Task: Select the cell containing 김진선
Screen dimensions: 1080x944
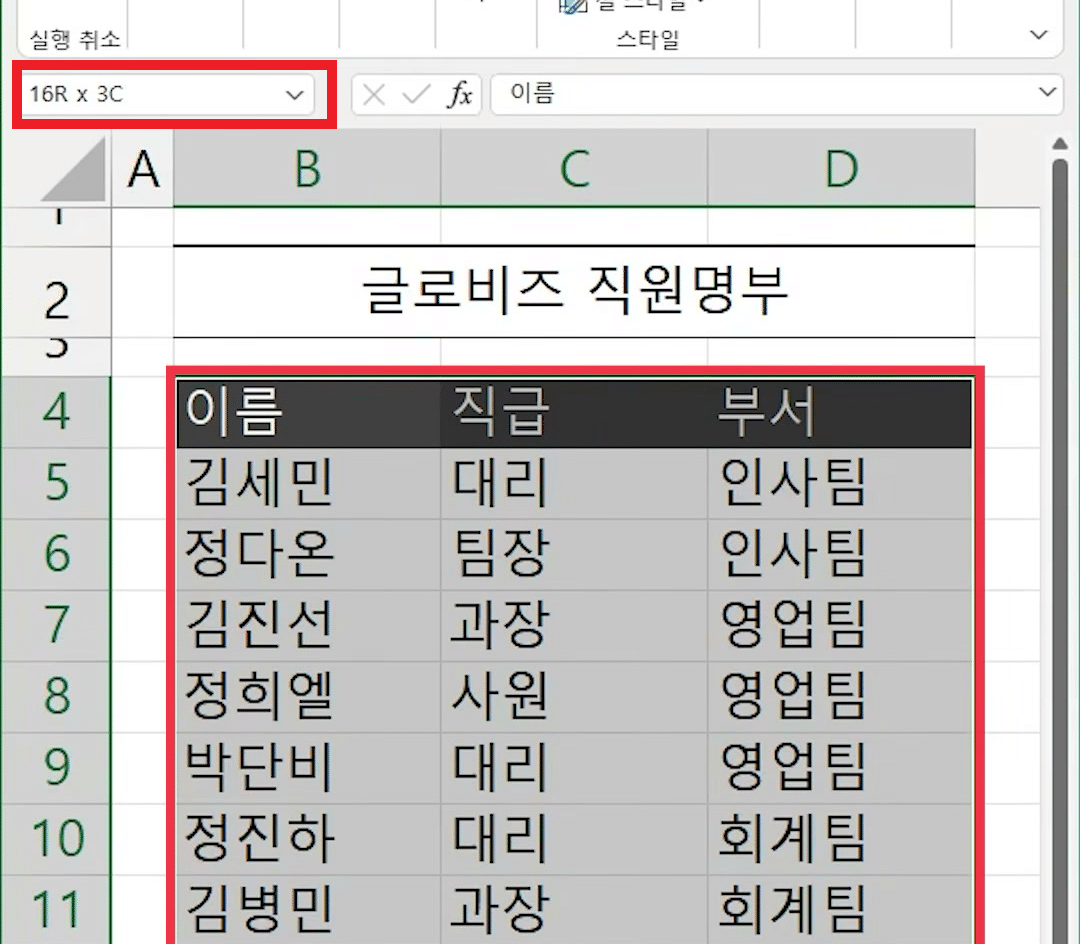Action: (307, 625)
